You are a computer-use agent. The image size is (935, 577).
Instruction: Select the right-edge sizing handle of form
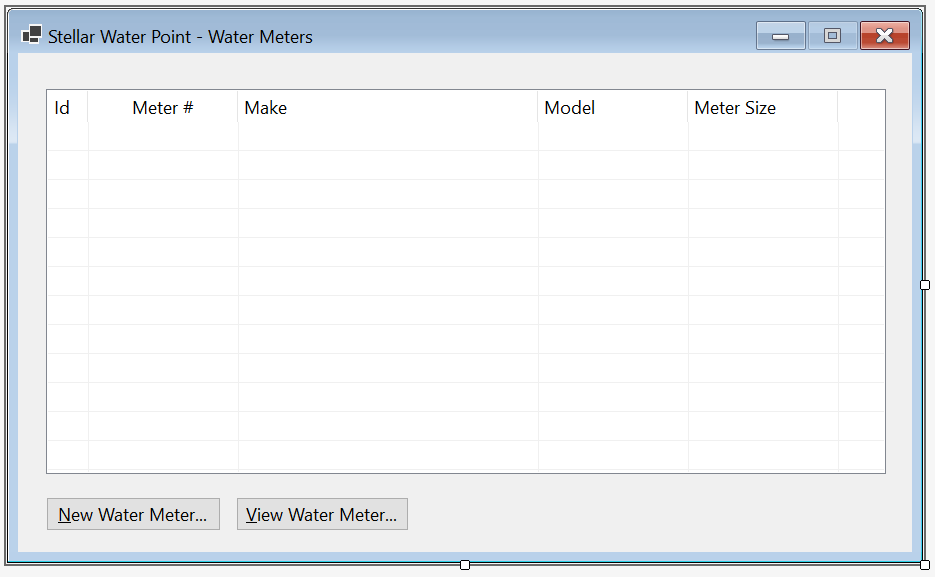pyautogui.click(x=925, y=285)
